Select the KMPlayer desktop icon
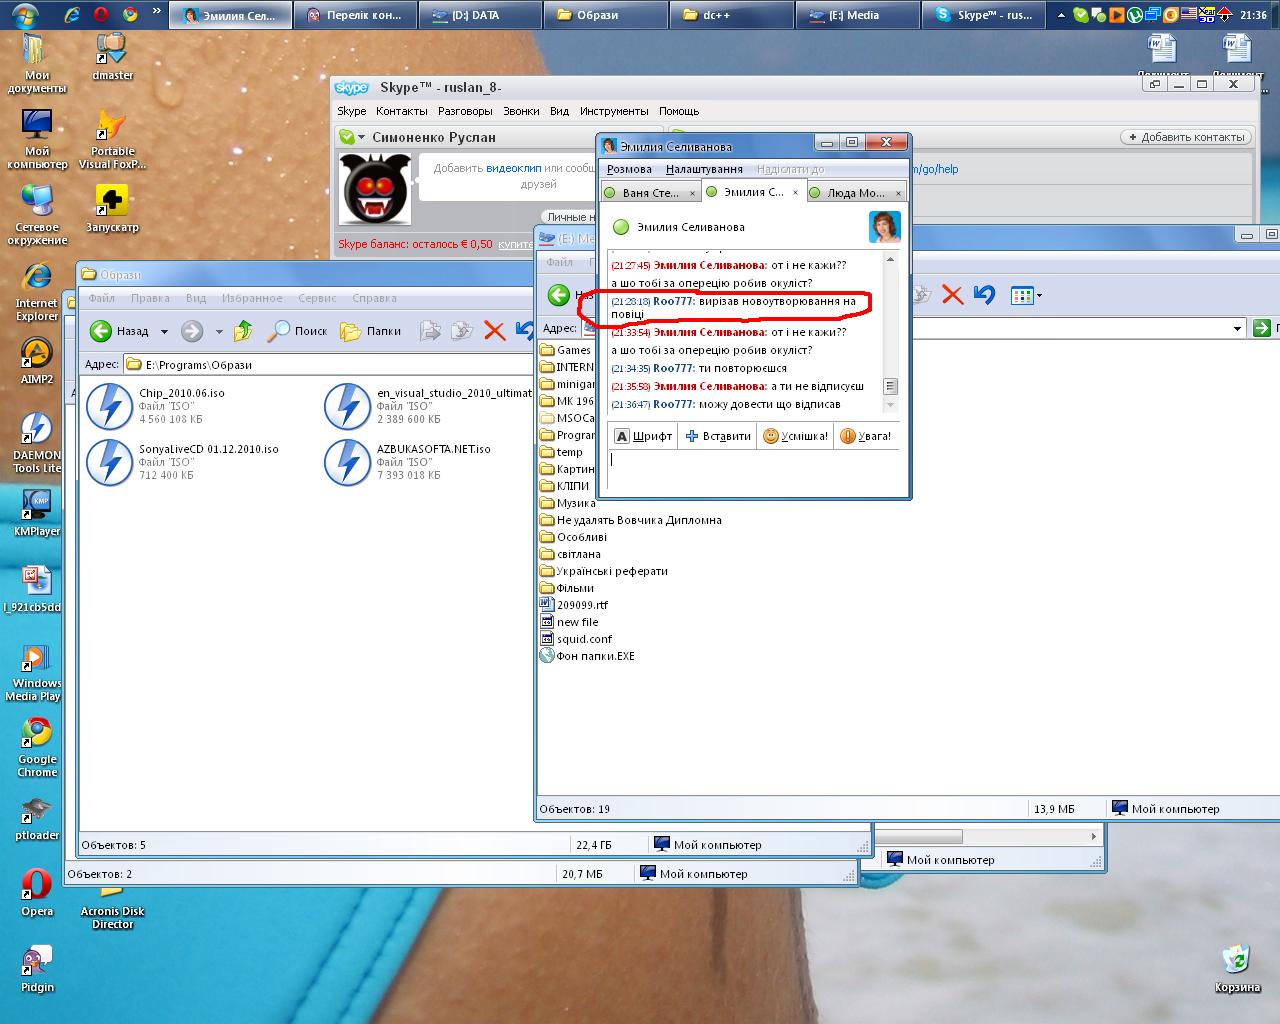The image size is (1280, 1024). (37, 514)
